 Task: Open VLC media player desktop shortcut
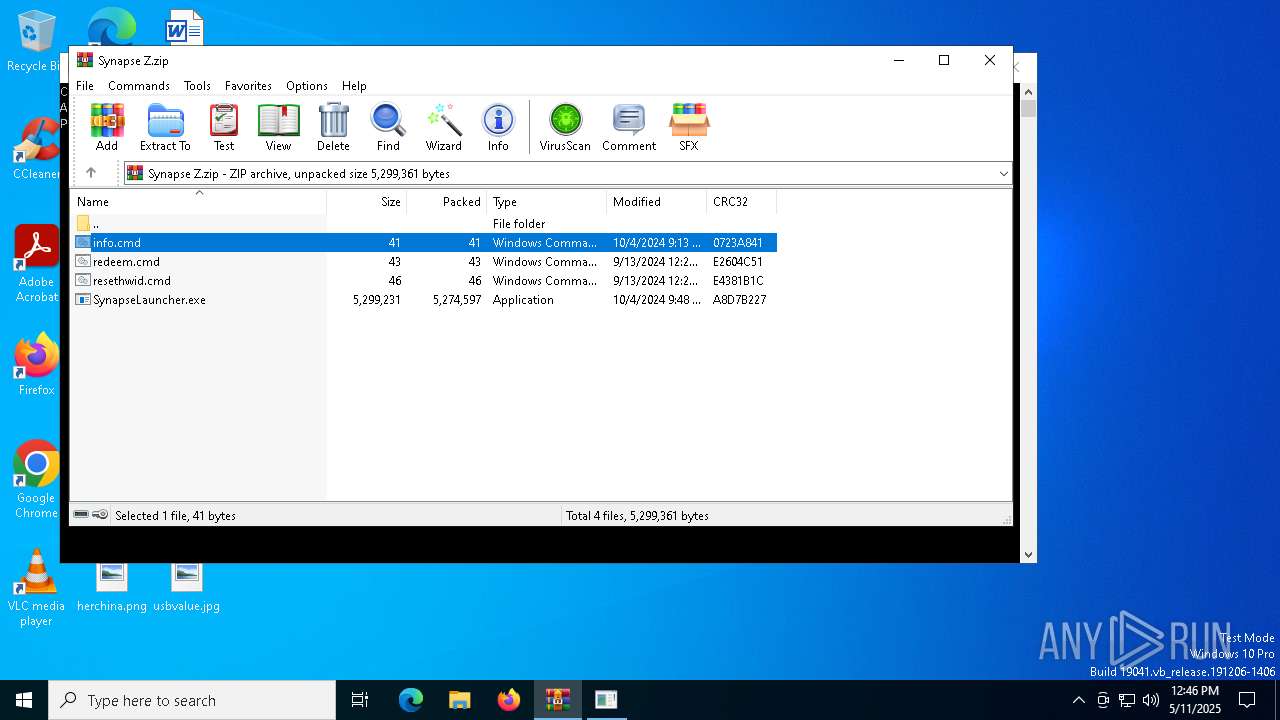tap(36, 589)
